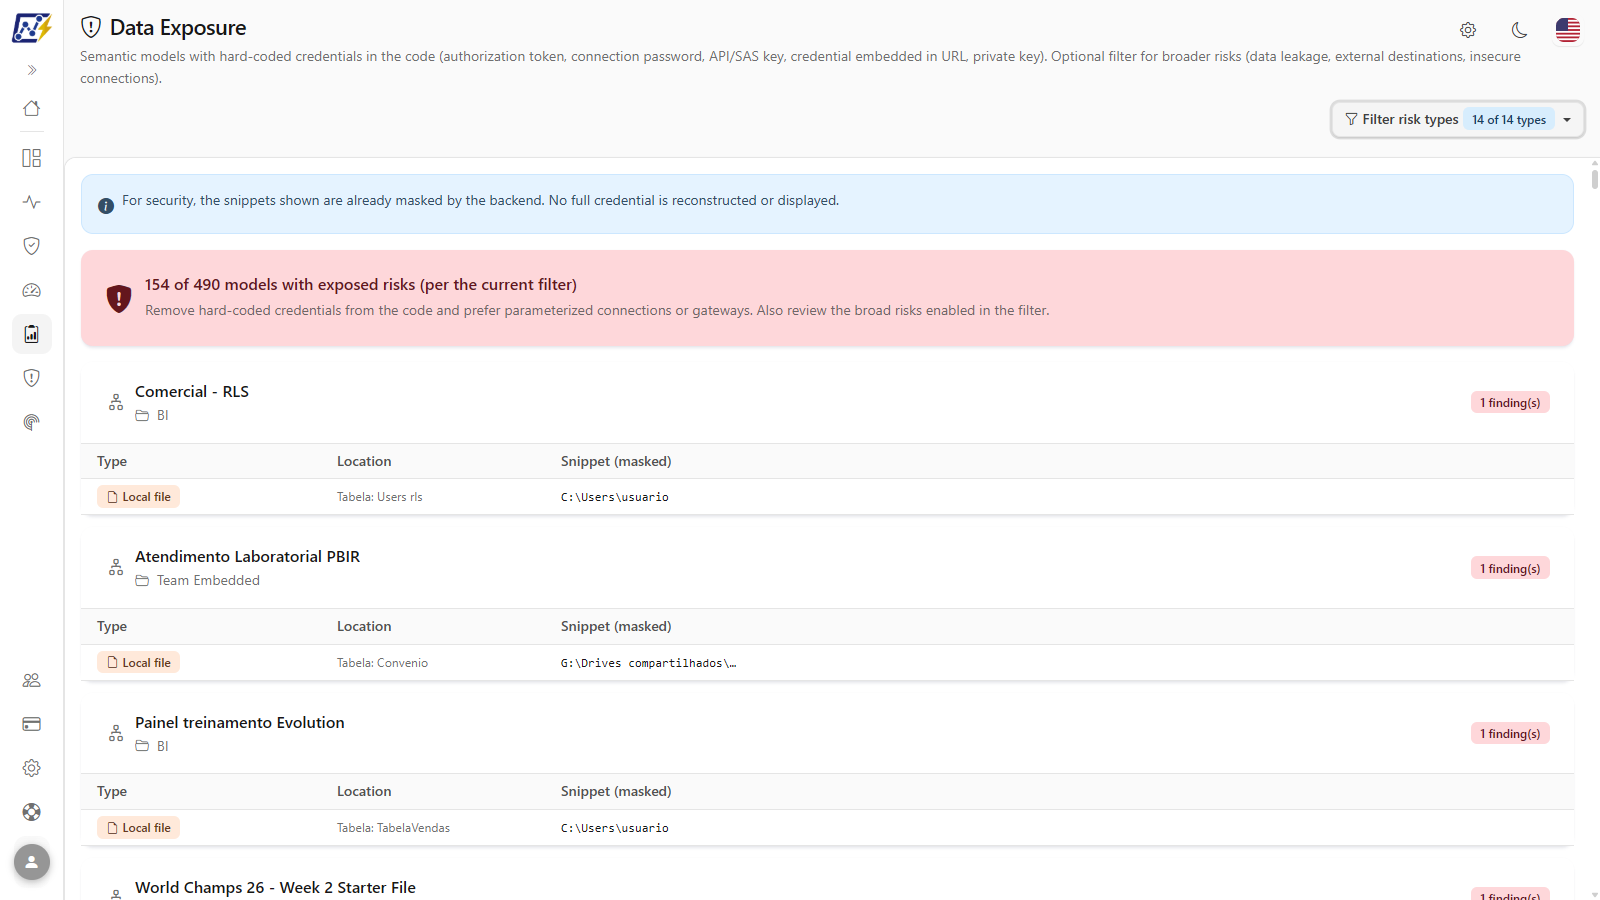Click the finding(s) badge for Comercial - RLS
This screenshot has height=900, width=1600.
click(x=1510, y=402)
